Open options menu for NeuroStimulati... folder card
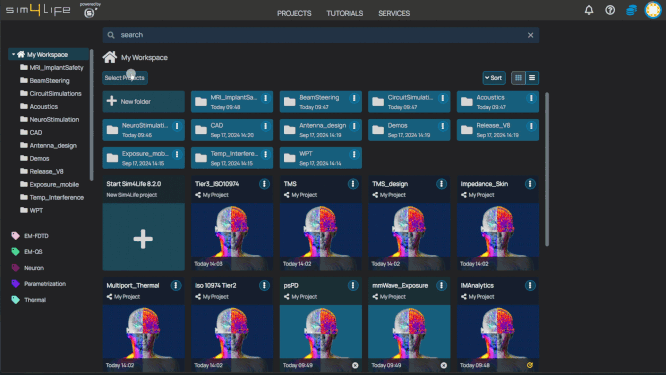This screenshot has width=666, height=375. [x=177, y=126]
